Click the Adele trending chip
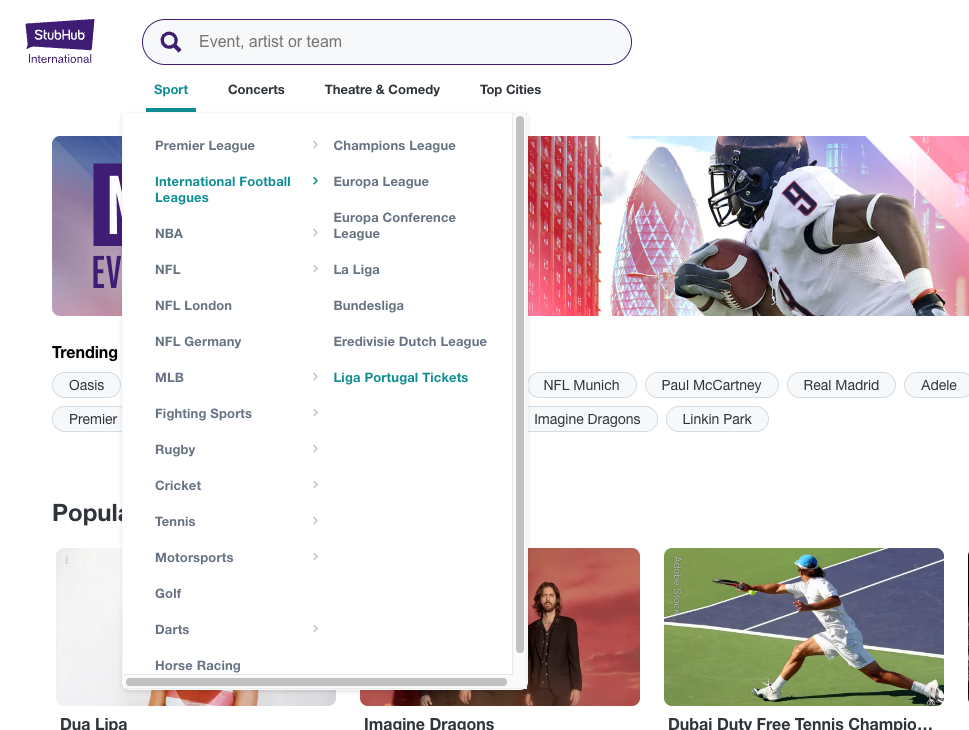This screenshot has width=969, height=730. click(x=938, y=385)
